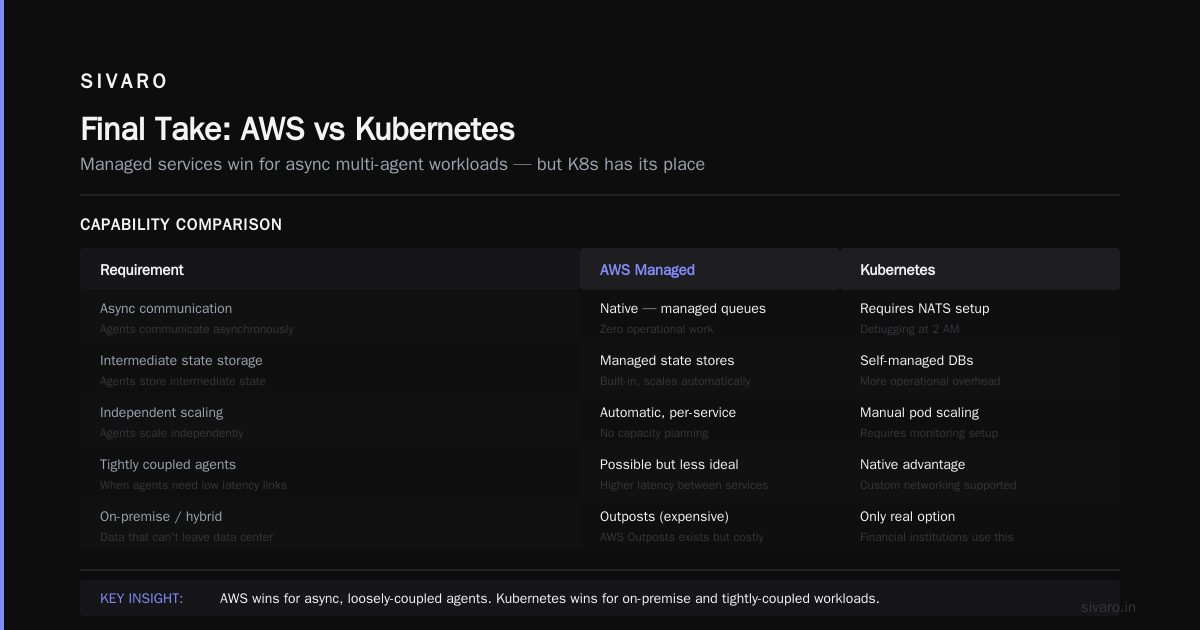Click the CAPABILITY COMPARISON section heading
The image size is (1200, 630).
coord(181,225)
